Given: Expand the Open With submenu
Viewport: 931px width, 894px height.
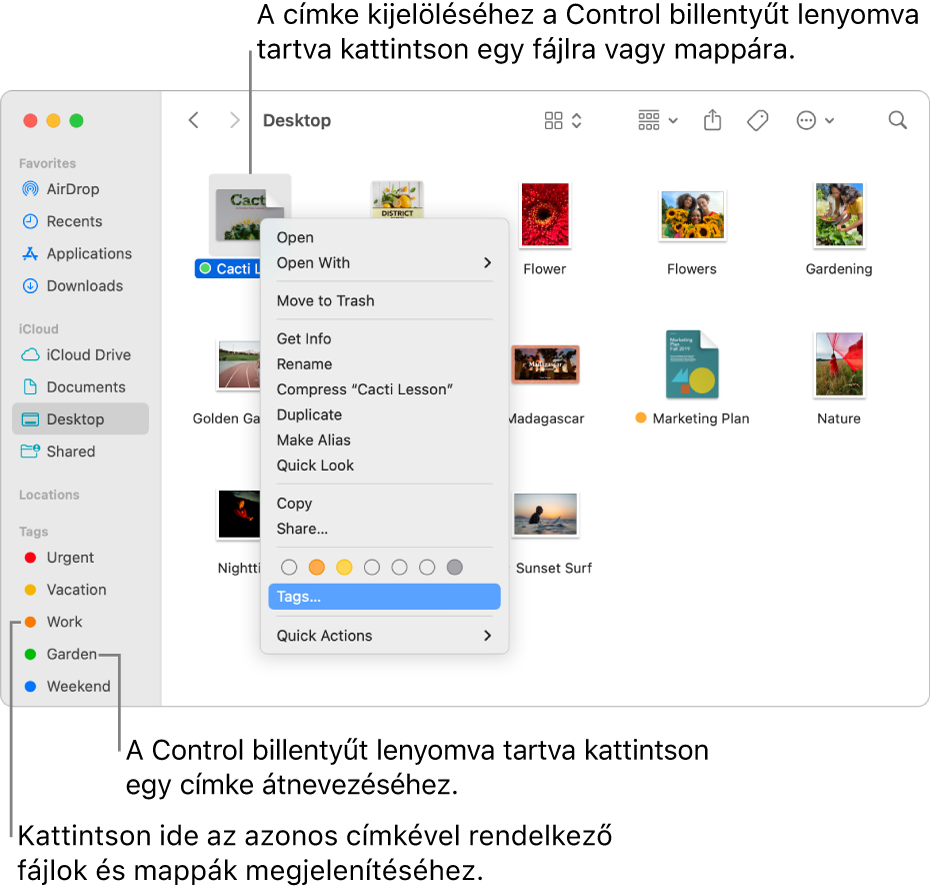Looking at the screenshot, I should [x=384, y=262].
